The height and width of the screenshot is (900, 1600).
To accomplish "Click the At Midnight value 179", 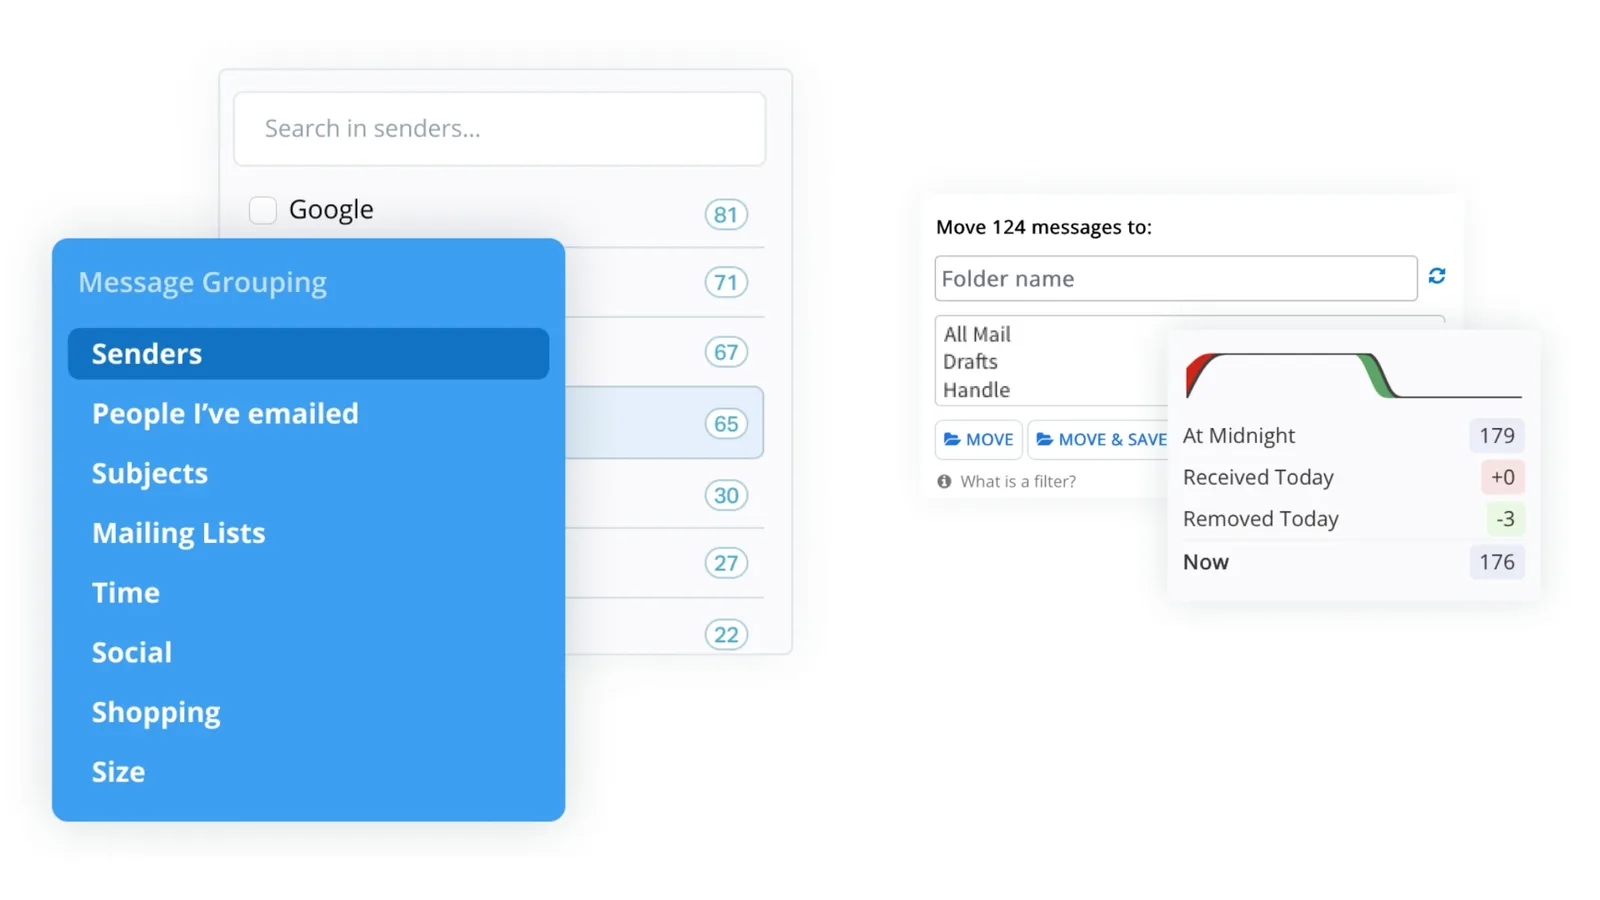I will pos(1497,436).
